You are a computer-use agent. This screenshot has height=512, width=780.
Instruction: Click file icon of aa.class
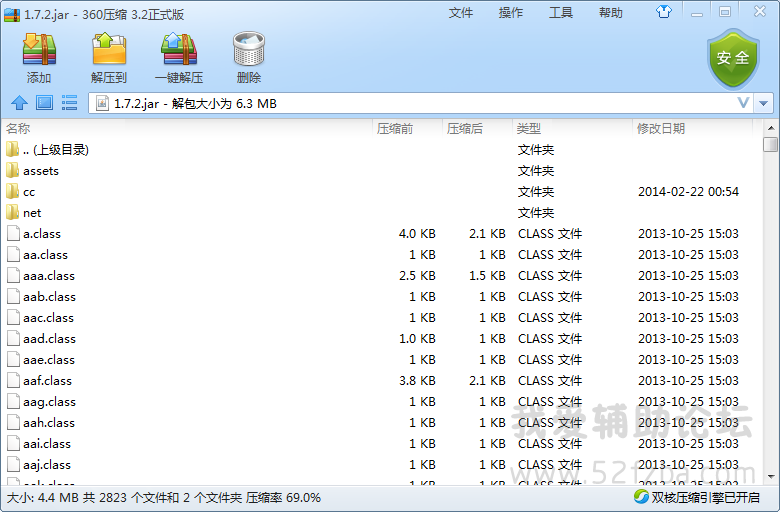(13, 254)
